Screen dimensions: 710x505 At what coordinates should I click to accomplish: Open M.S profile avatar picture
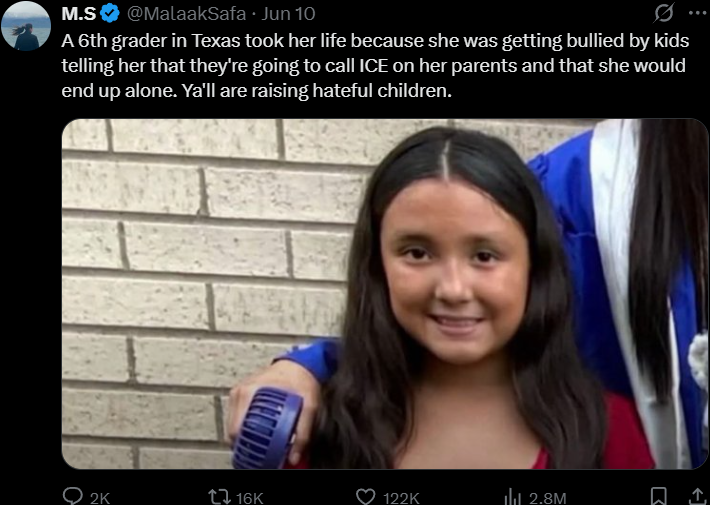(x=26, y=26)
